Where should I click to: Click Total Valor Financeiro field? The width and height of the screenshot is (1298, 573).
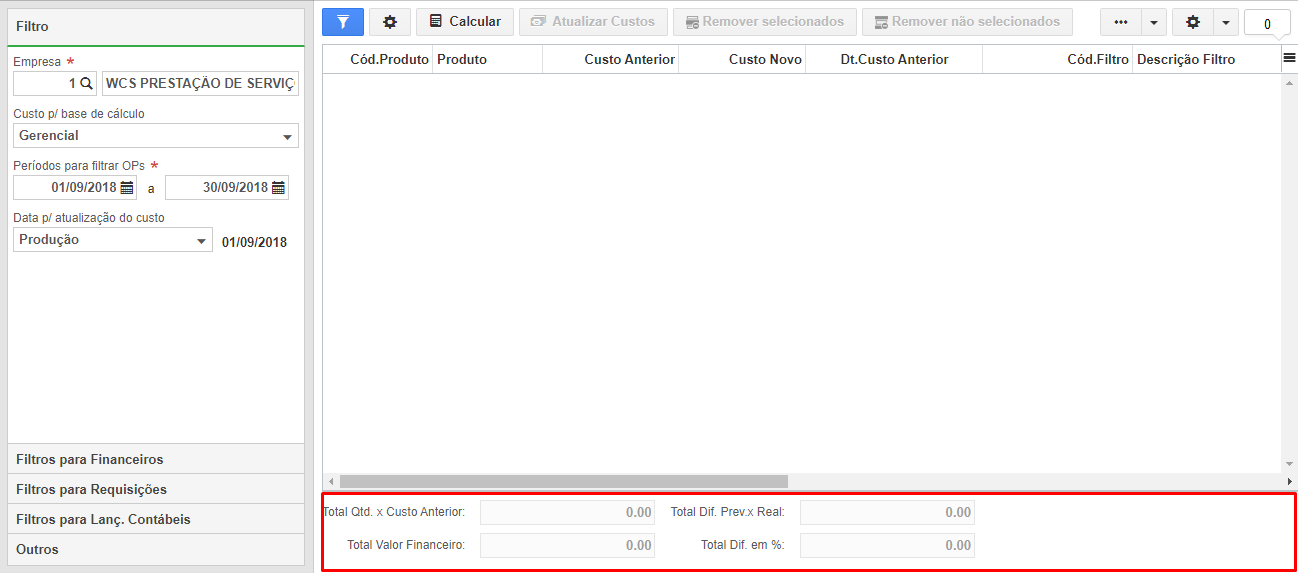click(x=567, y=545)
